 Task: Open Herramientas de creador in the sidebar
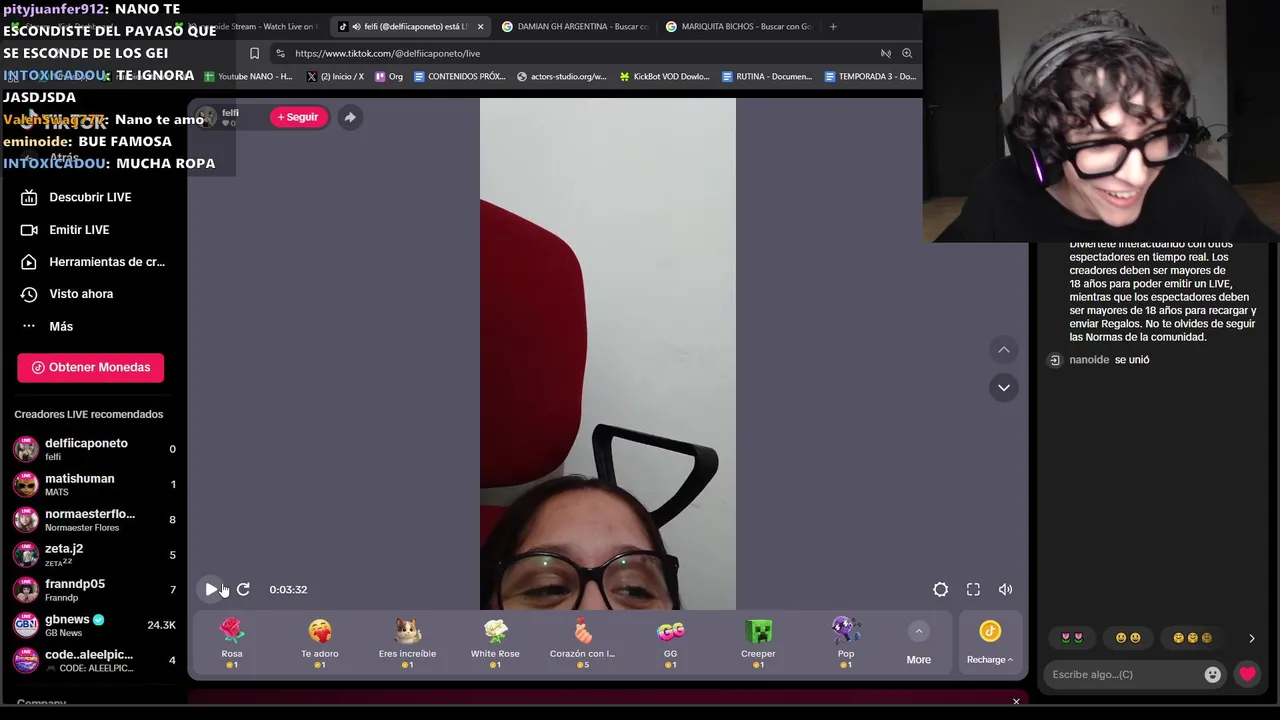pos(95,262)
